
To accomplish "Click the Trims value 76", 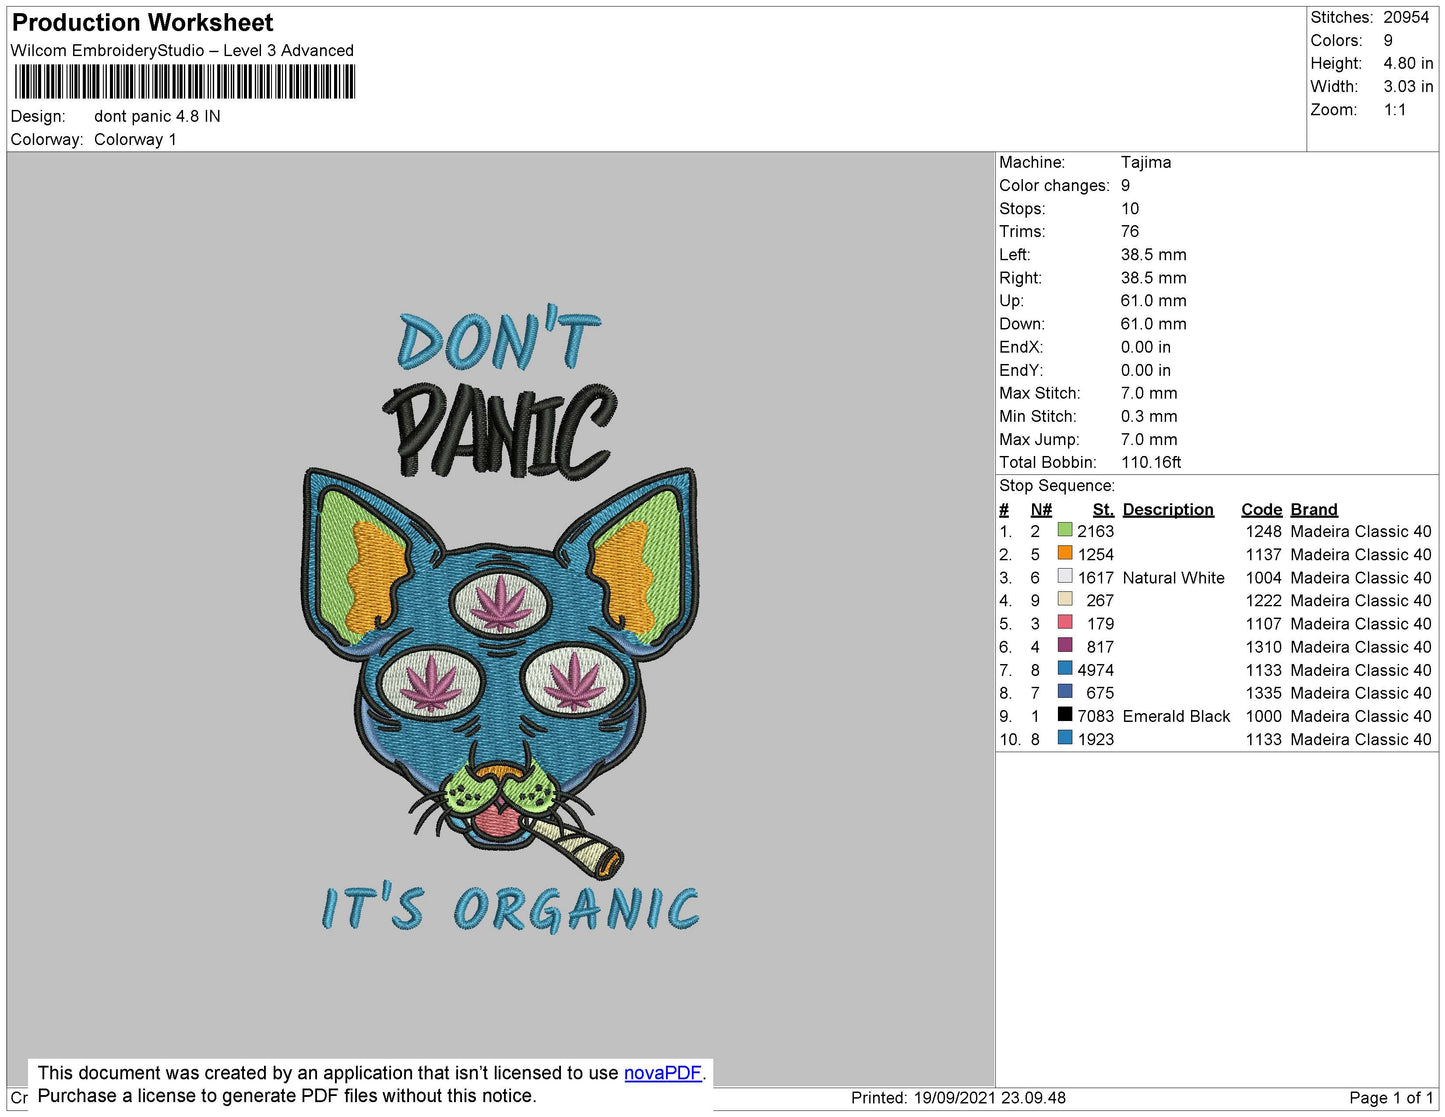I will tap(1130, 231).
